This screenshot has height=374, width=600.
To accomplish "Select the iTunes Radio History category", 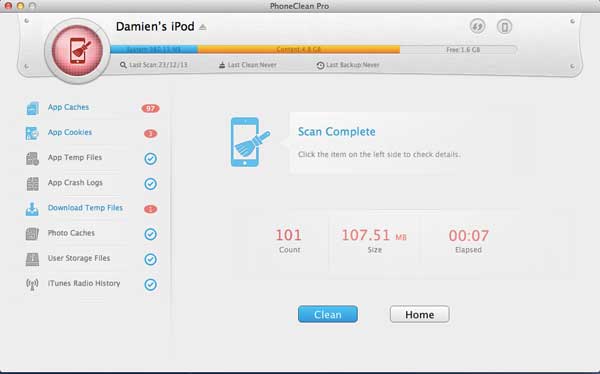I will 84,283.
